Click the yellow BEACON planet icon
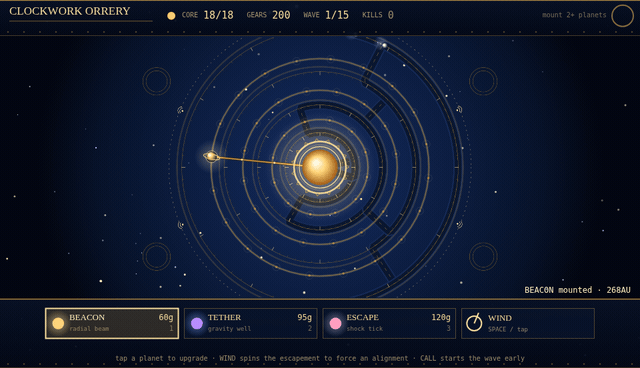The image size is (640, 368). [58, 324]
